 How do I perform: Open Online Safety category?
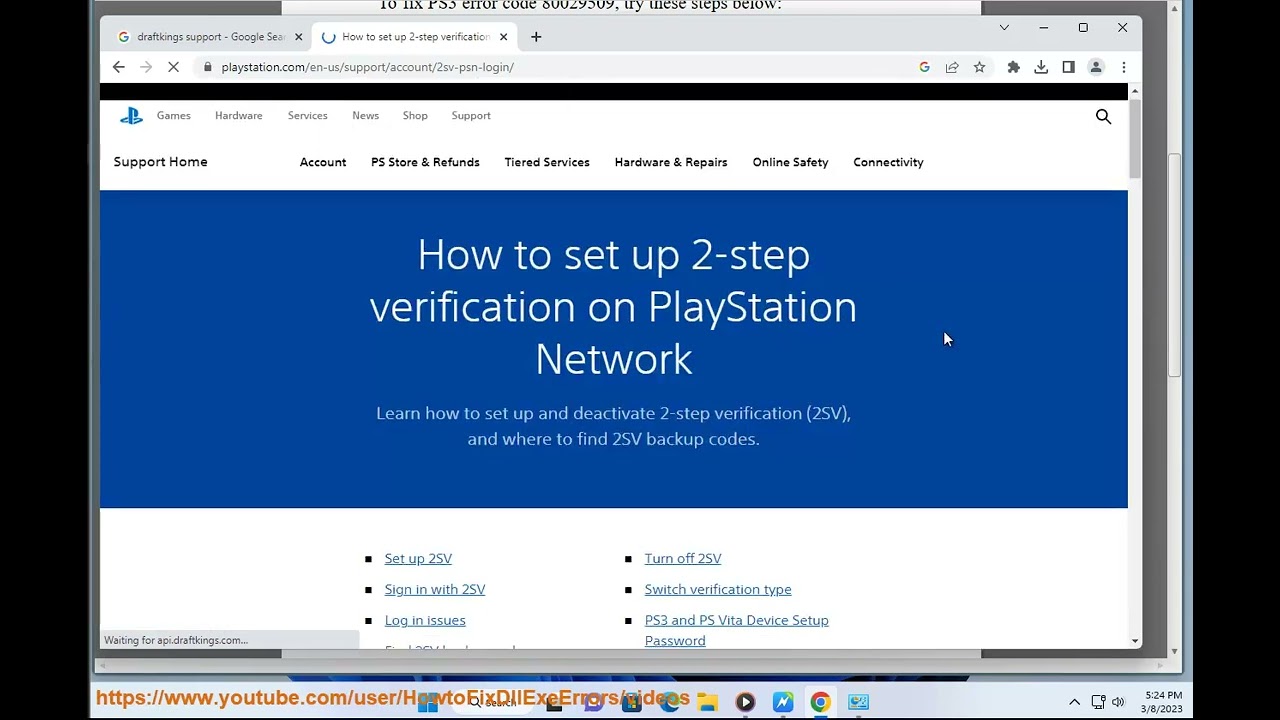(790, 162)
